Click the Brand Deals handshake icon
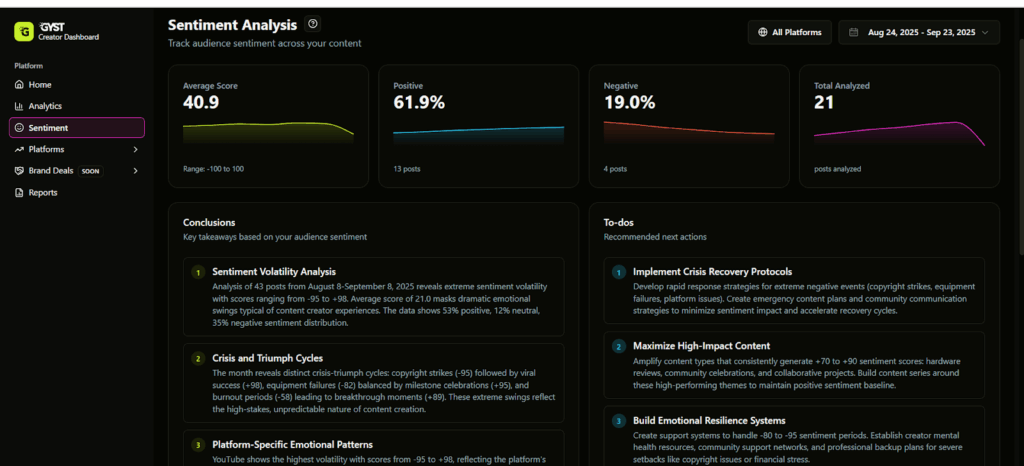1024x466 pixels. coord(19,171)
